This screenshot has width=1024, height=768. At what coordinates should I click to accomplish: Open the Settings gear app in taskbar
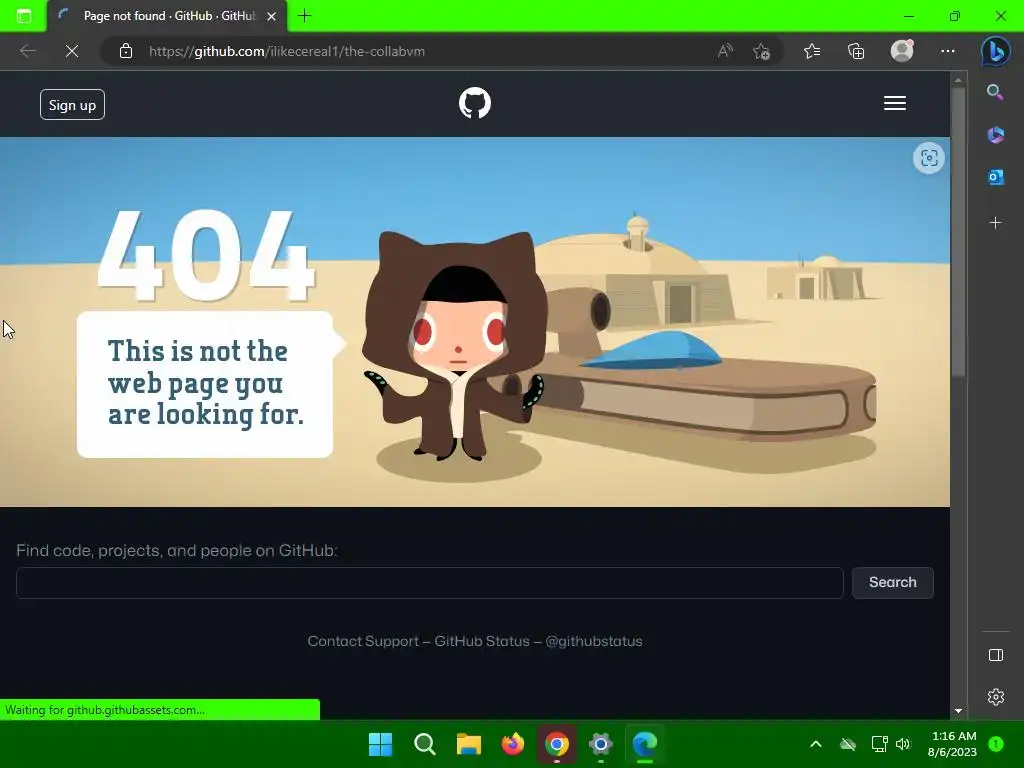click(600, 744)
